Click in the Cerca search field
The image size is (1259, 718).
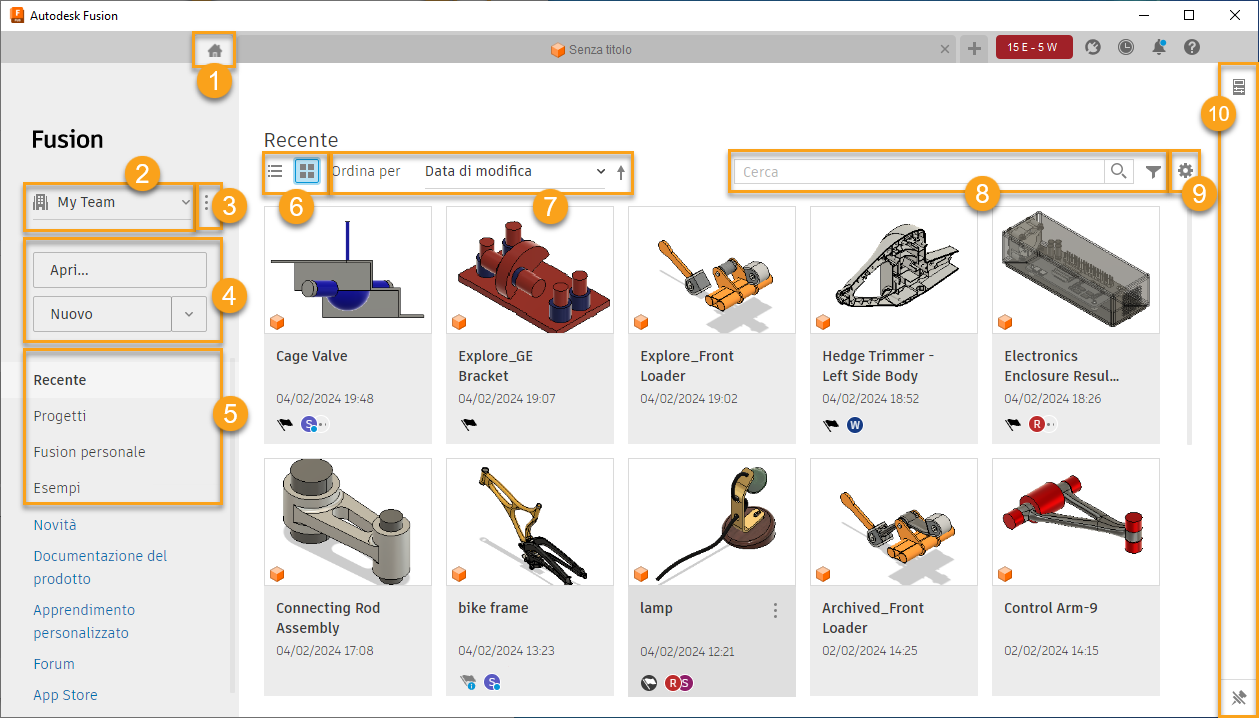click(x=920, y=172)
